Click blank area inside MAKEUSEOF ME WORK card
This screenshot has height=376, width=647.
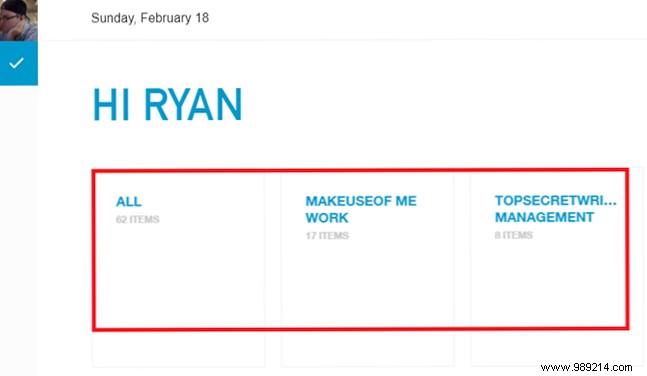[368, 285]
